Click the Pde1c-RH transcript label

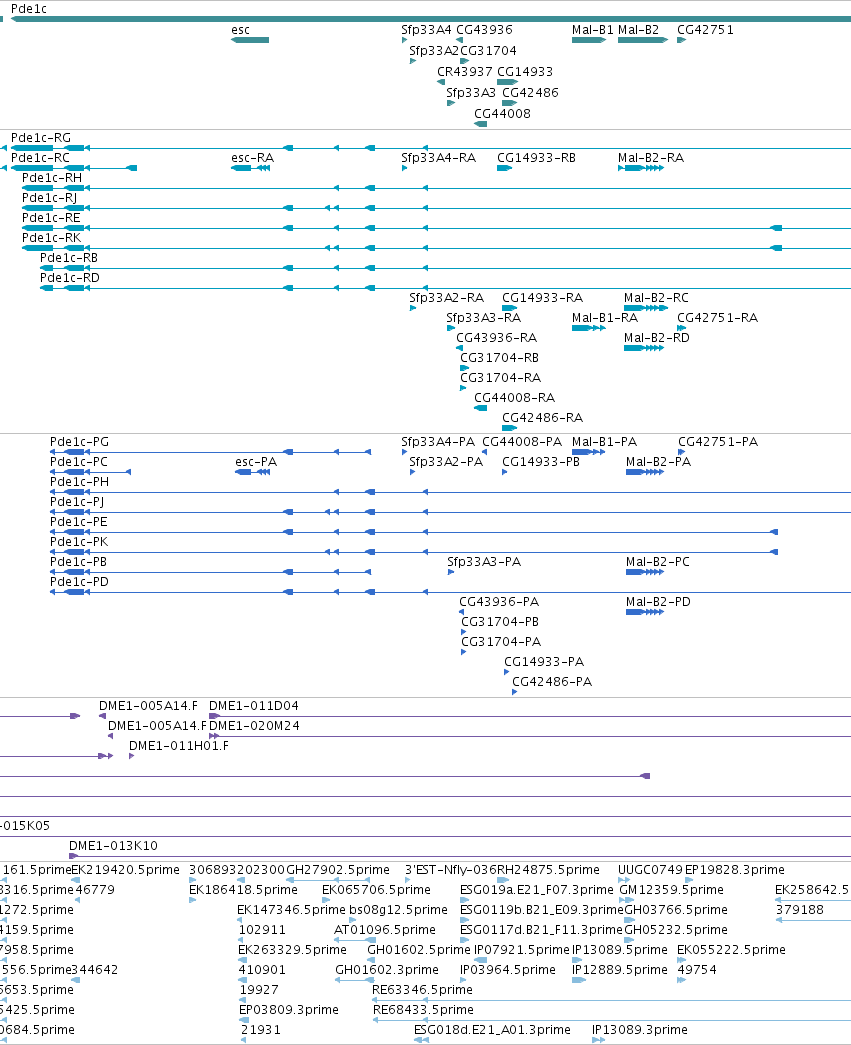tap(52, 178)
